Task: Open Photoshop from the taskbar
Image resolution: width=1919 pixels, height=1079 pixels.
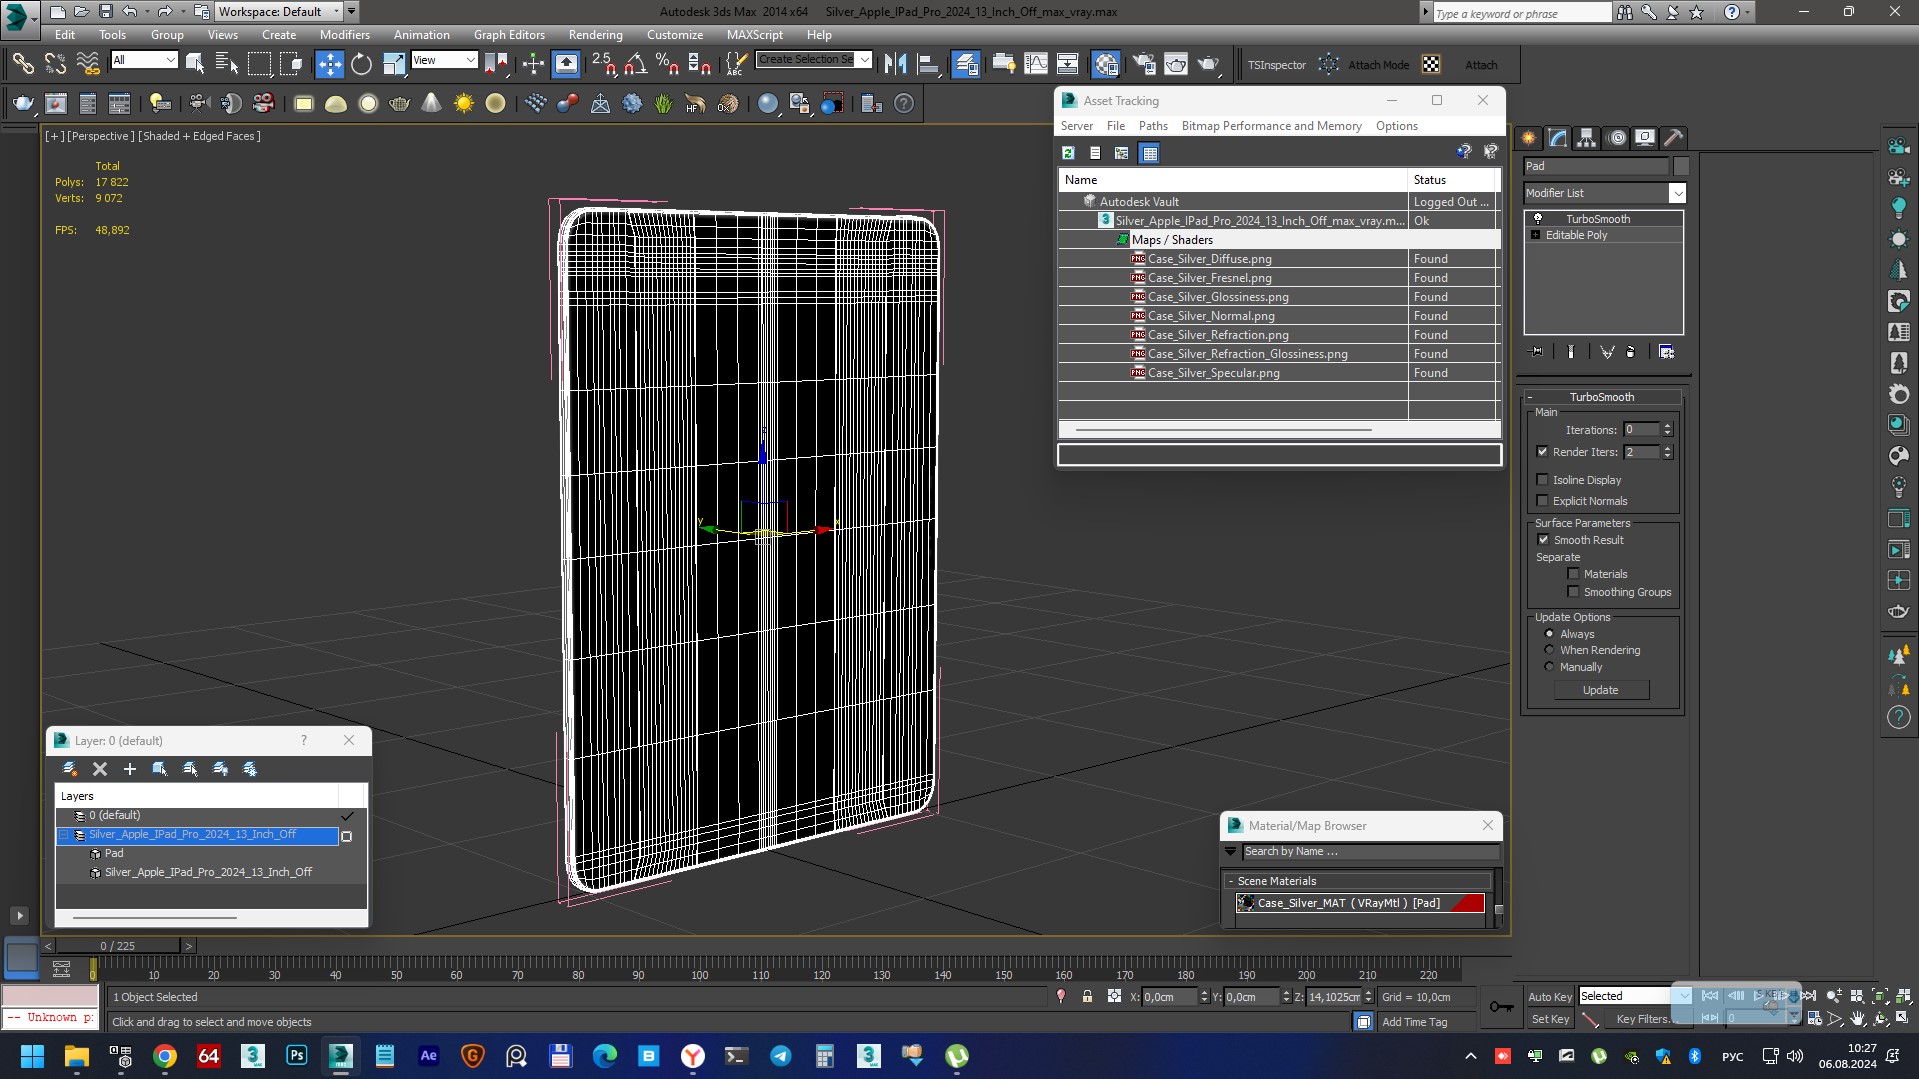Action: (x=297, y=1056)
